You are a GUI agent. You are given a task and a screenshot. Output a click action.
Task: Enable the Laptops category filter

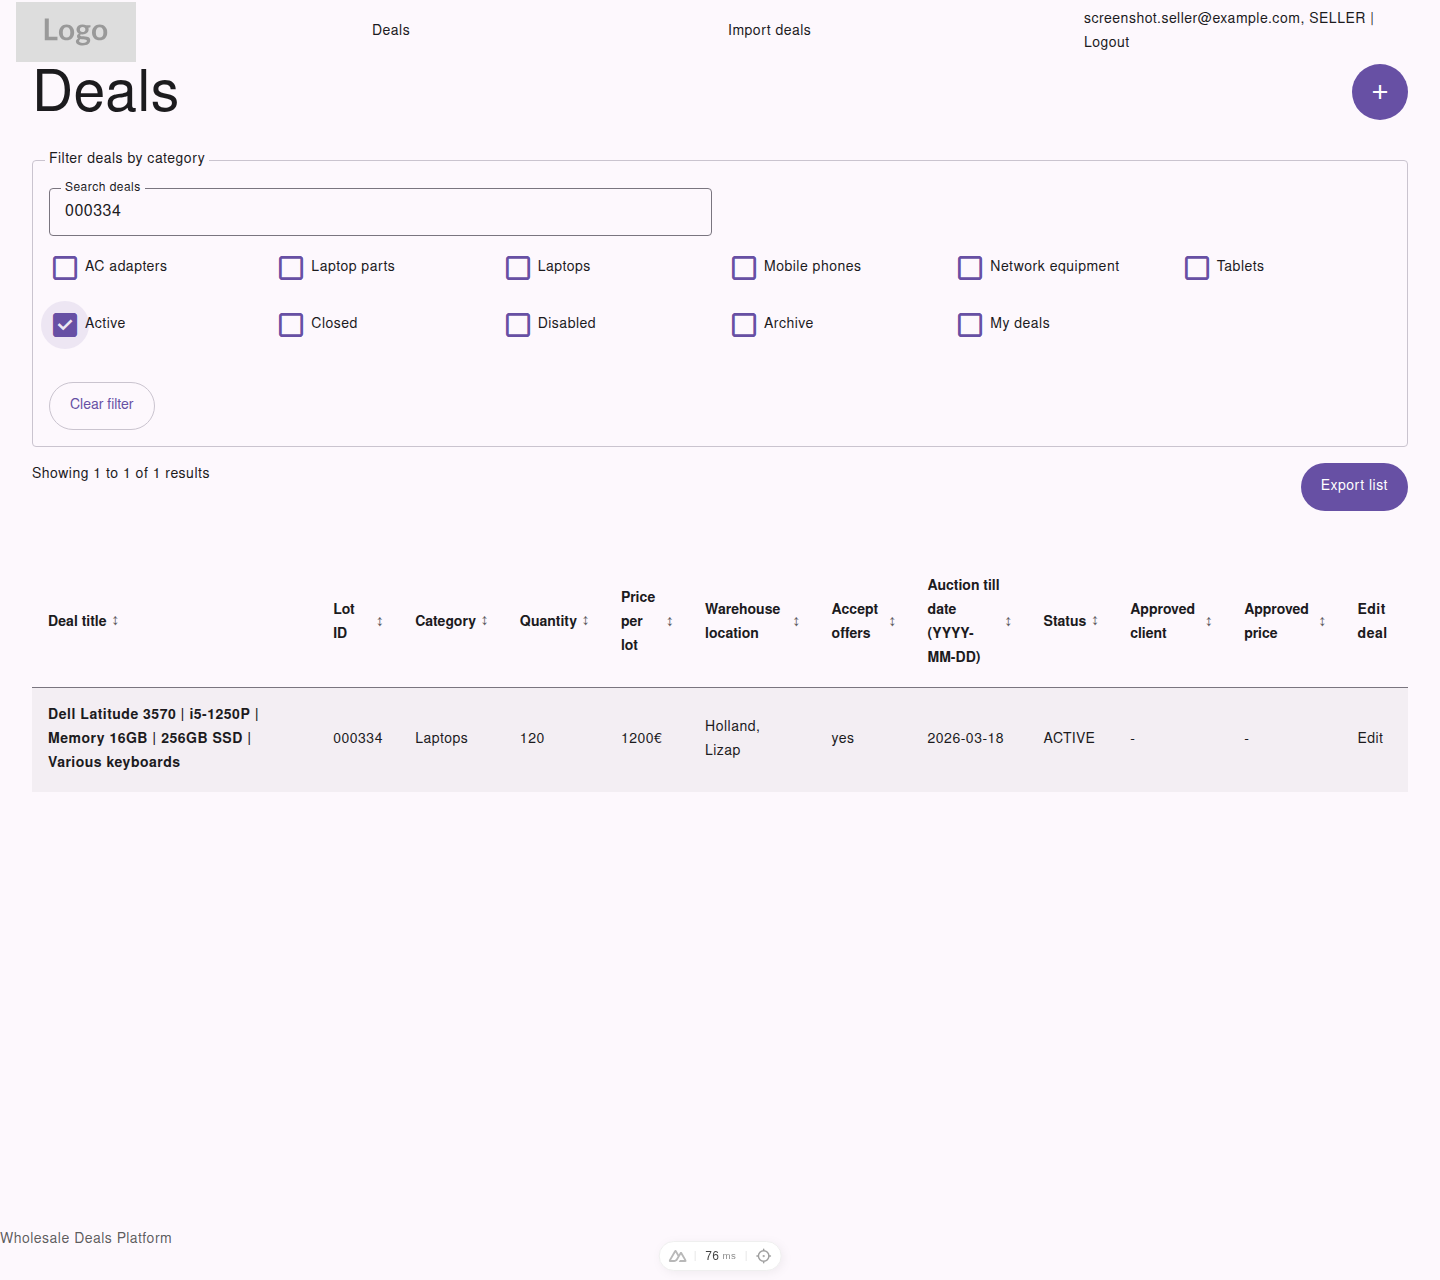(517, 267)
